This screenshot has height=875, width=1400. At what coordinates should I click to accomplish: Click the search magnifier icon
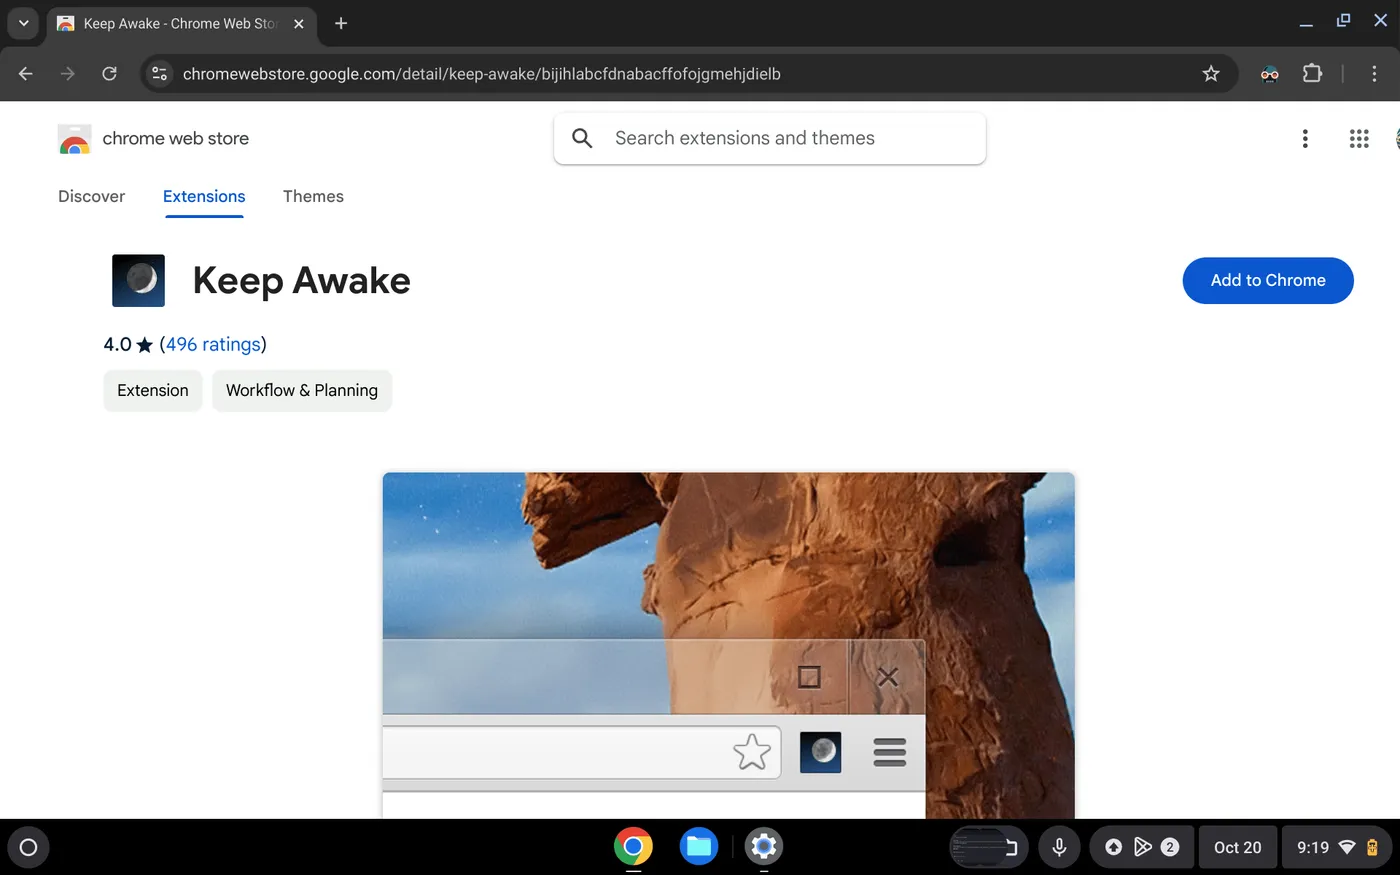click(582, 138)
